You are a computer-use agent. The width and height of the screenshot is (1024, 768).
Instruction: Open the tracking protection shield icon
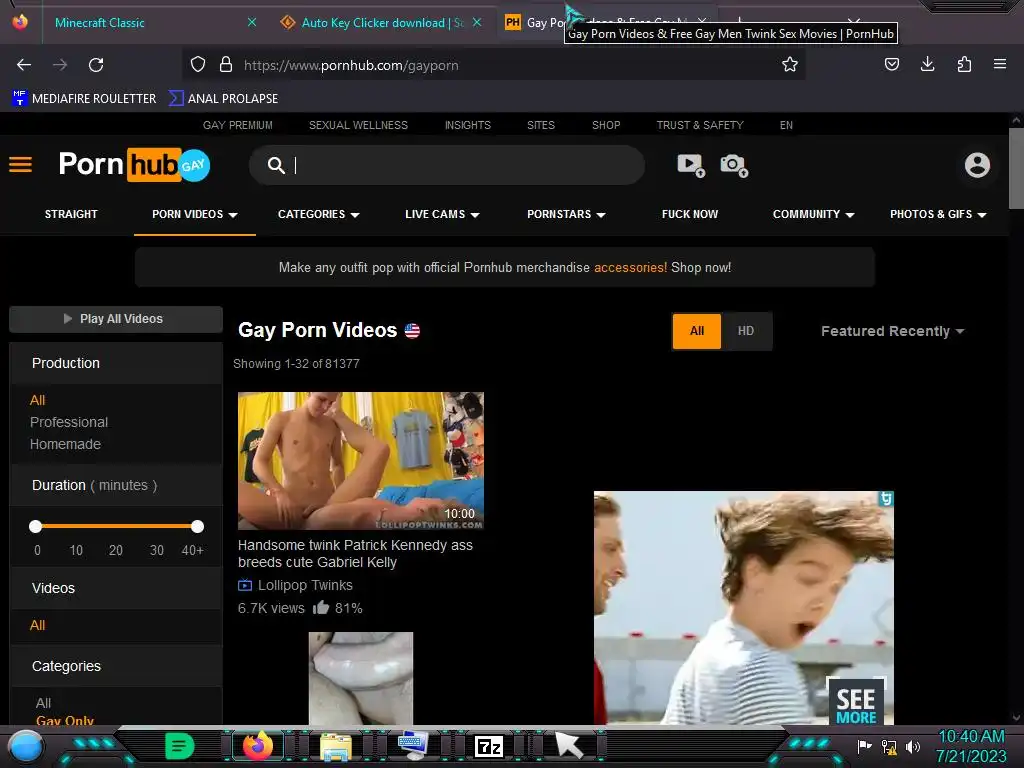[x=198, y=65]
